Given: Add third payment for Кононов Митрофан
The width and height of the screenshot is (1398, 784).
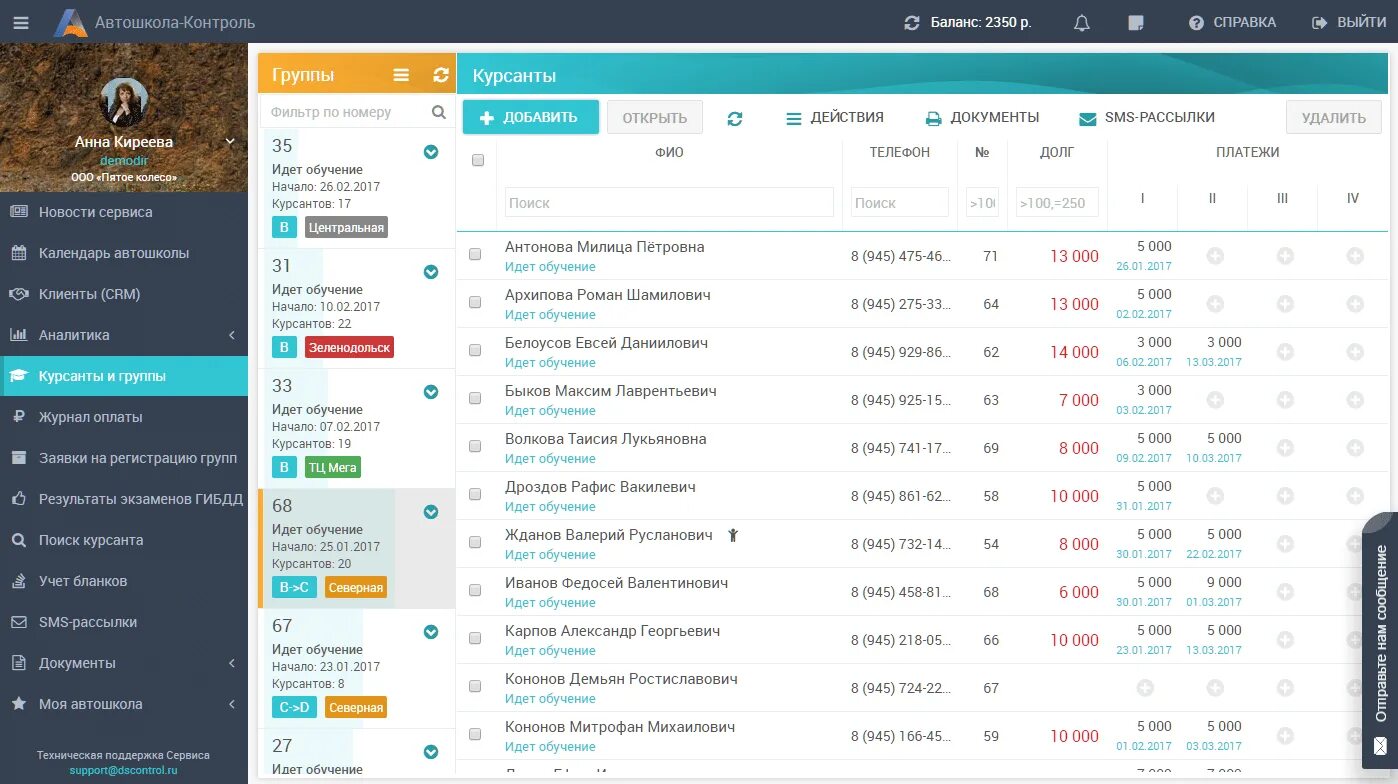Looking at the screenshot, I should pyautogui.click(x=1285, y=736).
